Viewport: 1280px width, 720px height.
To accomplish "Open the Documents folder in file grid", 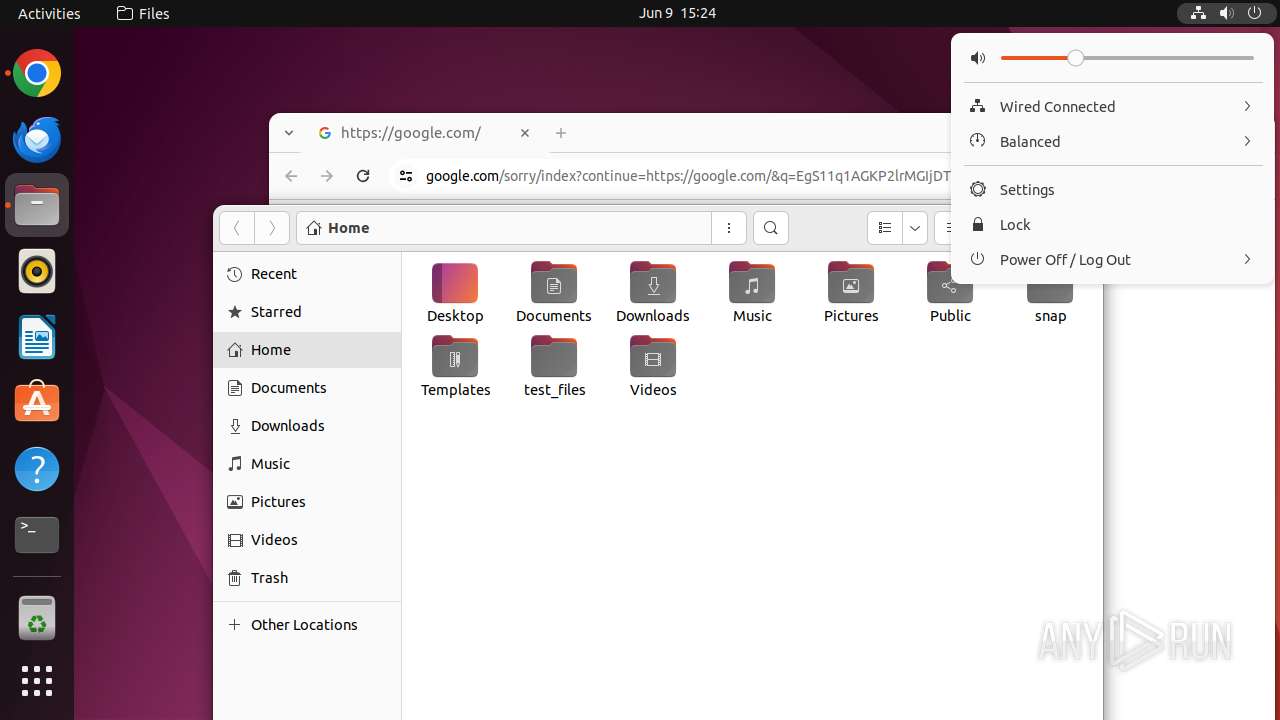I will (554, 293).
